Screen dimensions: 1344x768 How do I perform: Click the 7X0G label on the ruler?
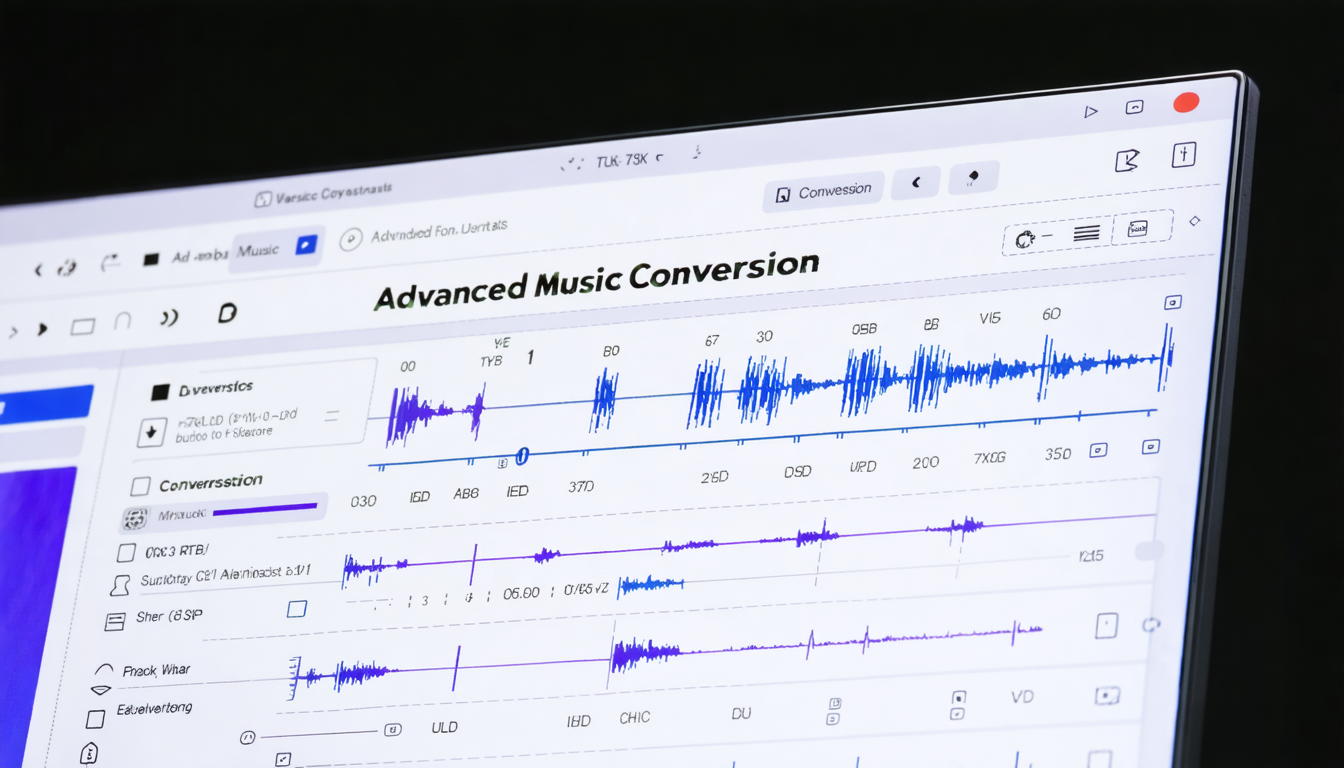click(x=990, y=457)
